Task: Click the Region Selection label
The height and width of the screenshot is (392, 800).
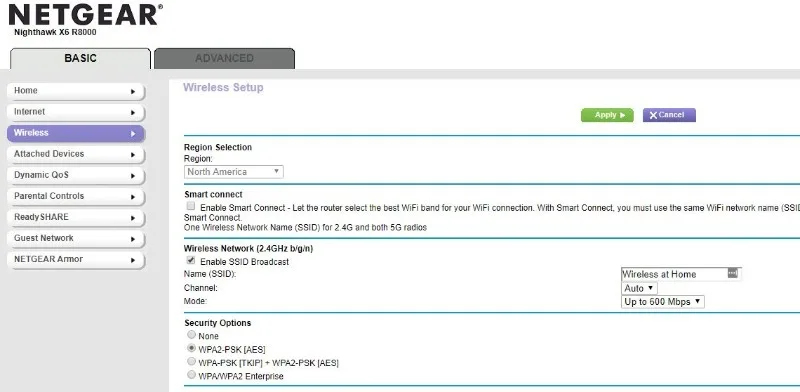Action: point(218,147)
